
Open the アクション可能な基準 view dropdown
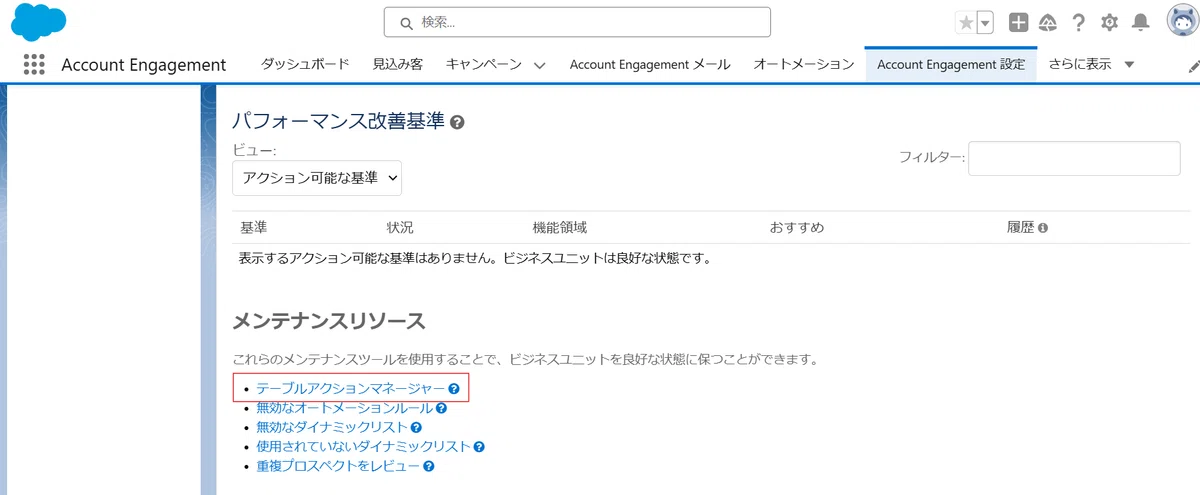pos(317,178)
